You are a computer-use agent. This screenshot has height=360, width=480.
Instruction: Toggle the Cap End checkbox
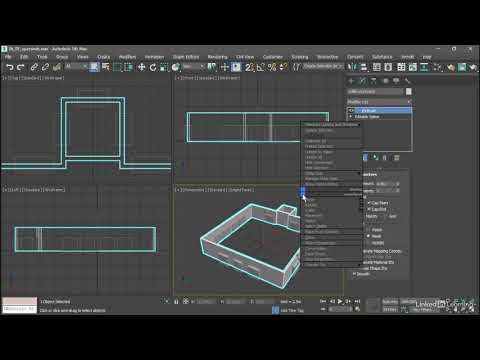pyautogui.click(x=369, y=209)
